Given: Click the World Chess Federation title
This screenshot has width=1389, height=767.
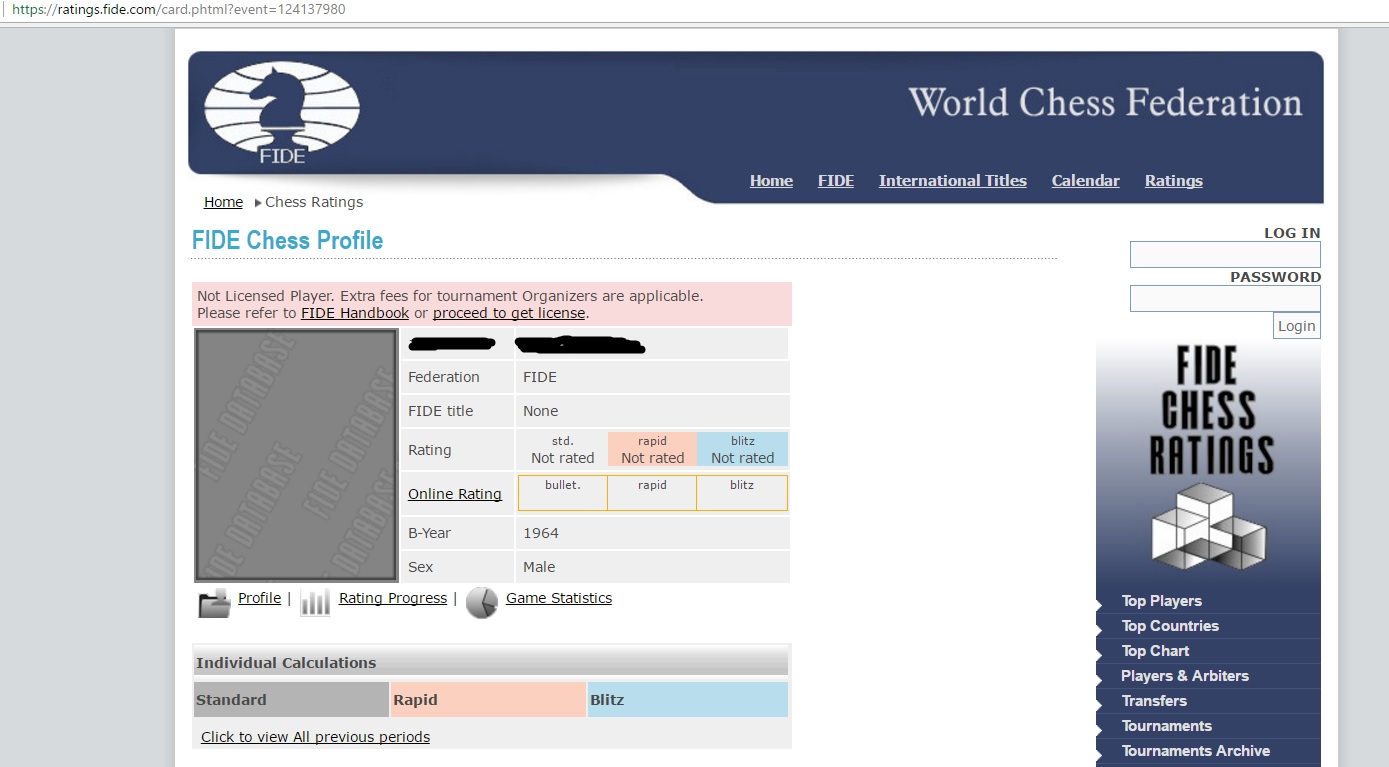Looking at the screenshot, I should point(1105,103).
